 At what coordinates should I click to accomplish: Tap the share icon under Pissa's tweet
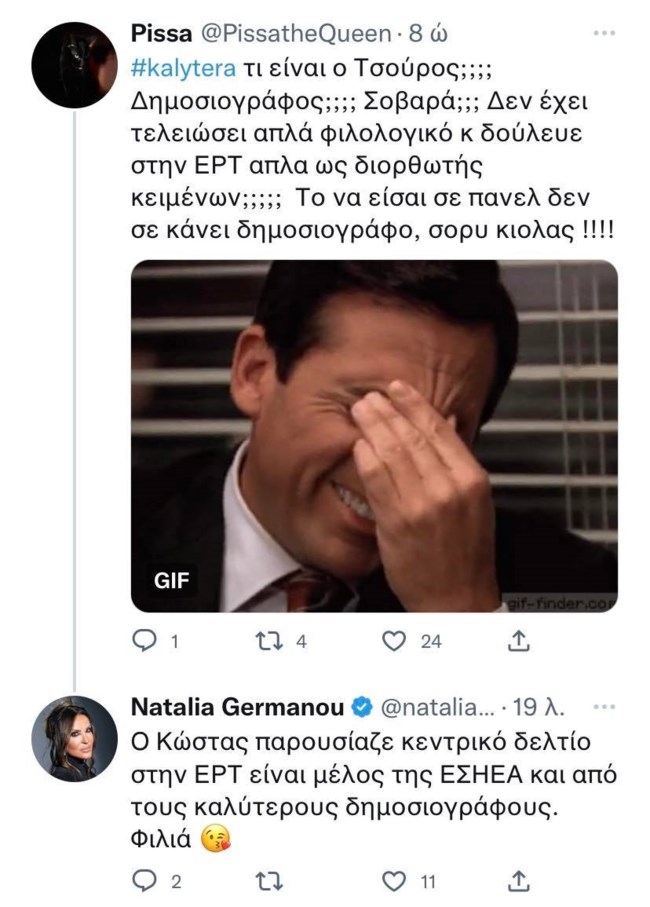tap(519, 636)
